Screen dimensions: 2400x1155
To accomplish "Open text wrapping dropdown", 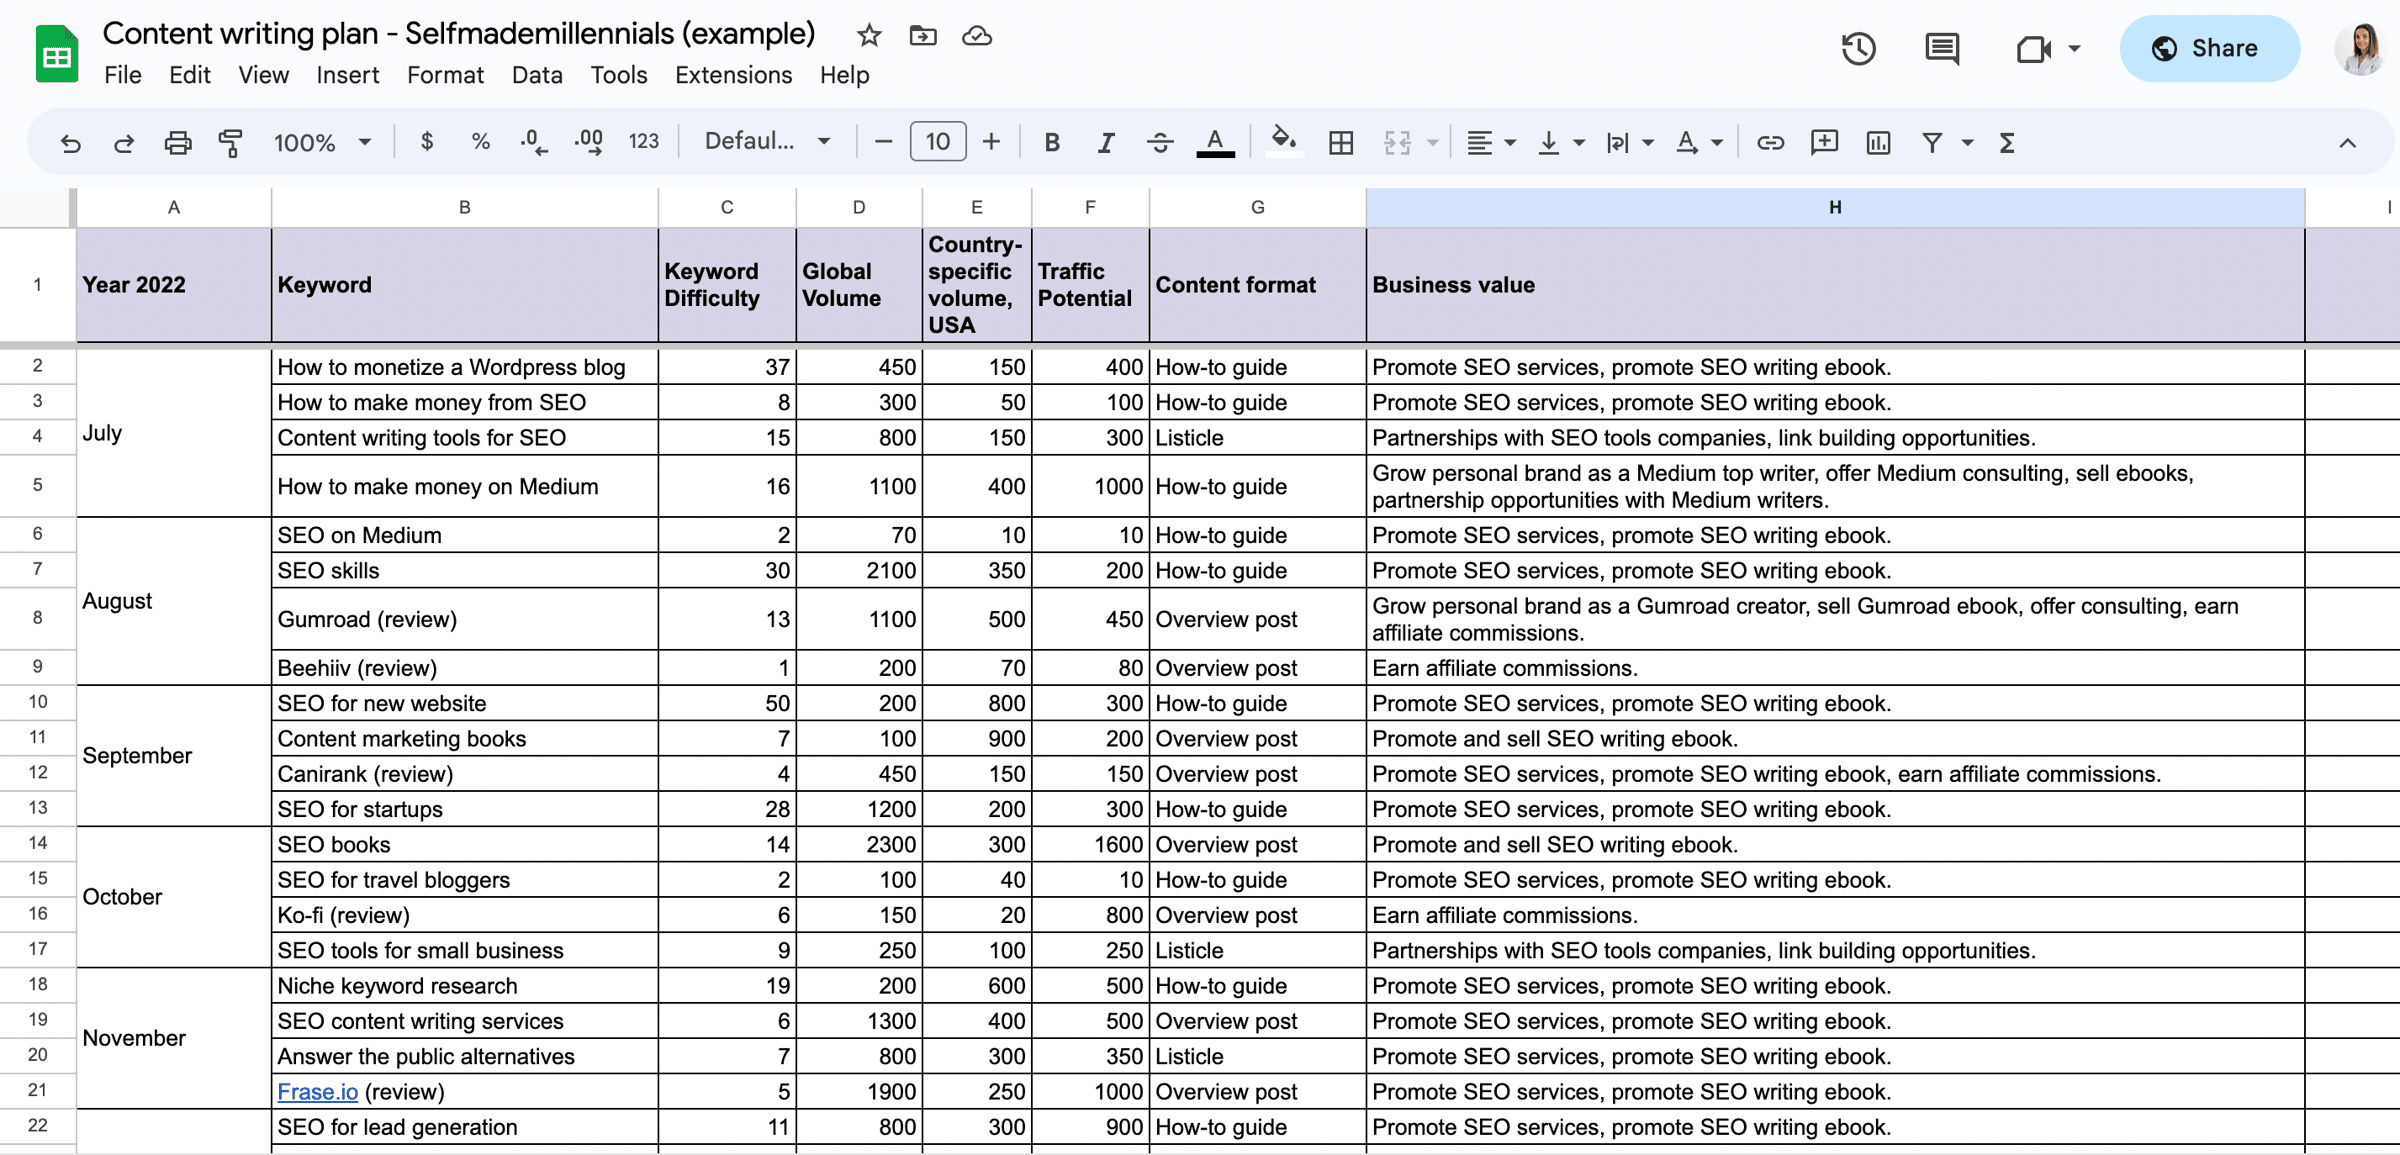I will (1629, 143).
